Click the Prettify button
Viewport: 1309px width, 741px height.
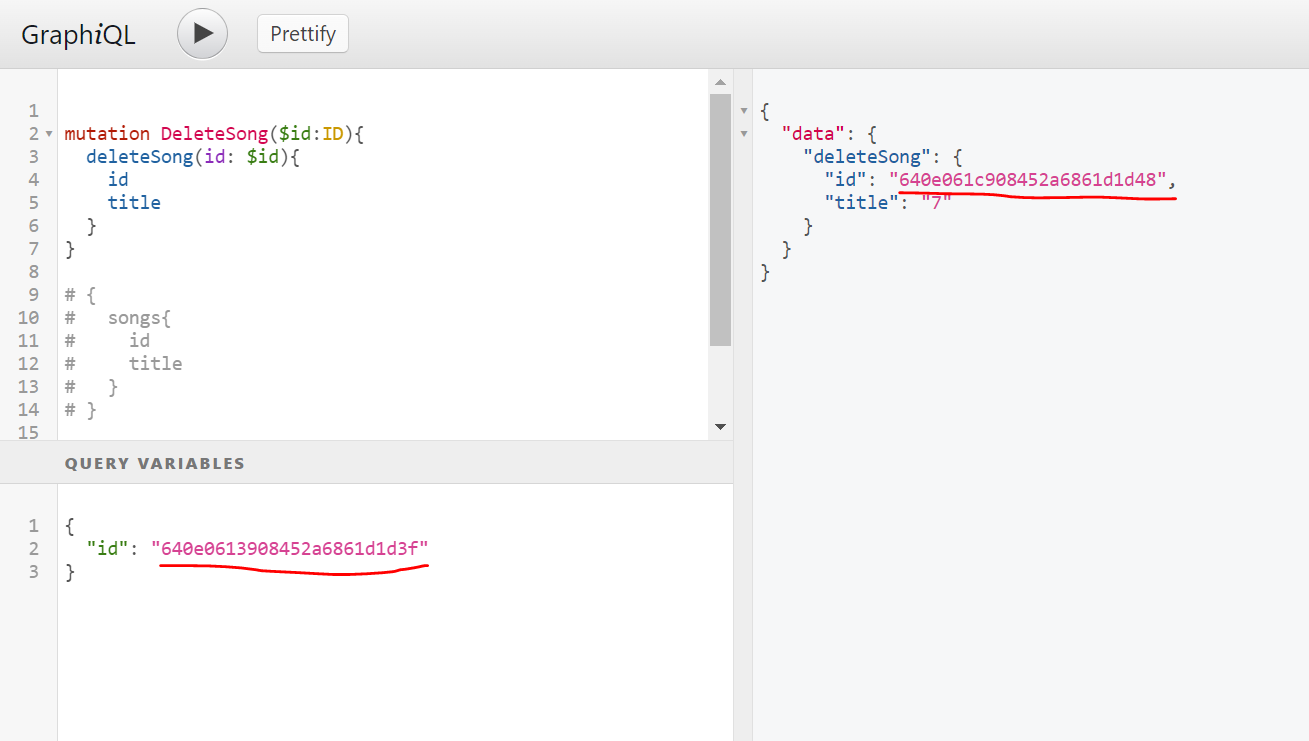(303, 34)
